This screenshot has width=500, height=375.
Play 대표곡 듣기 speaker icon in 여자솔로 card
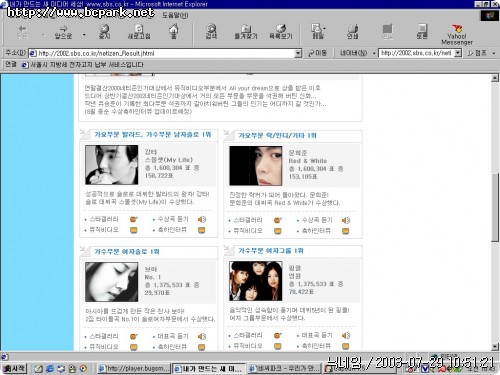coord(201,336)
